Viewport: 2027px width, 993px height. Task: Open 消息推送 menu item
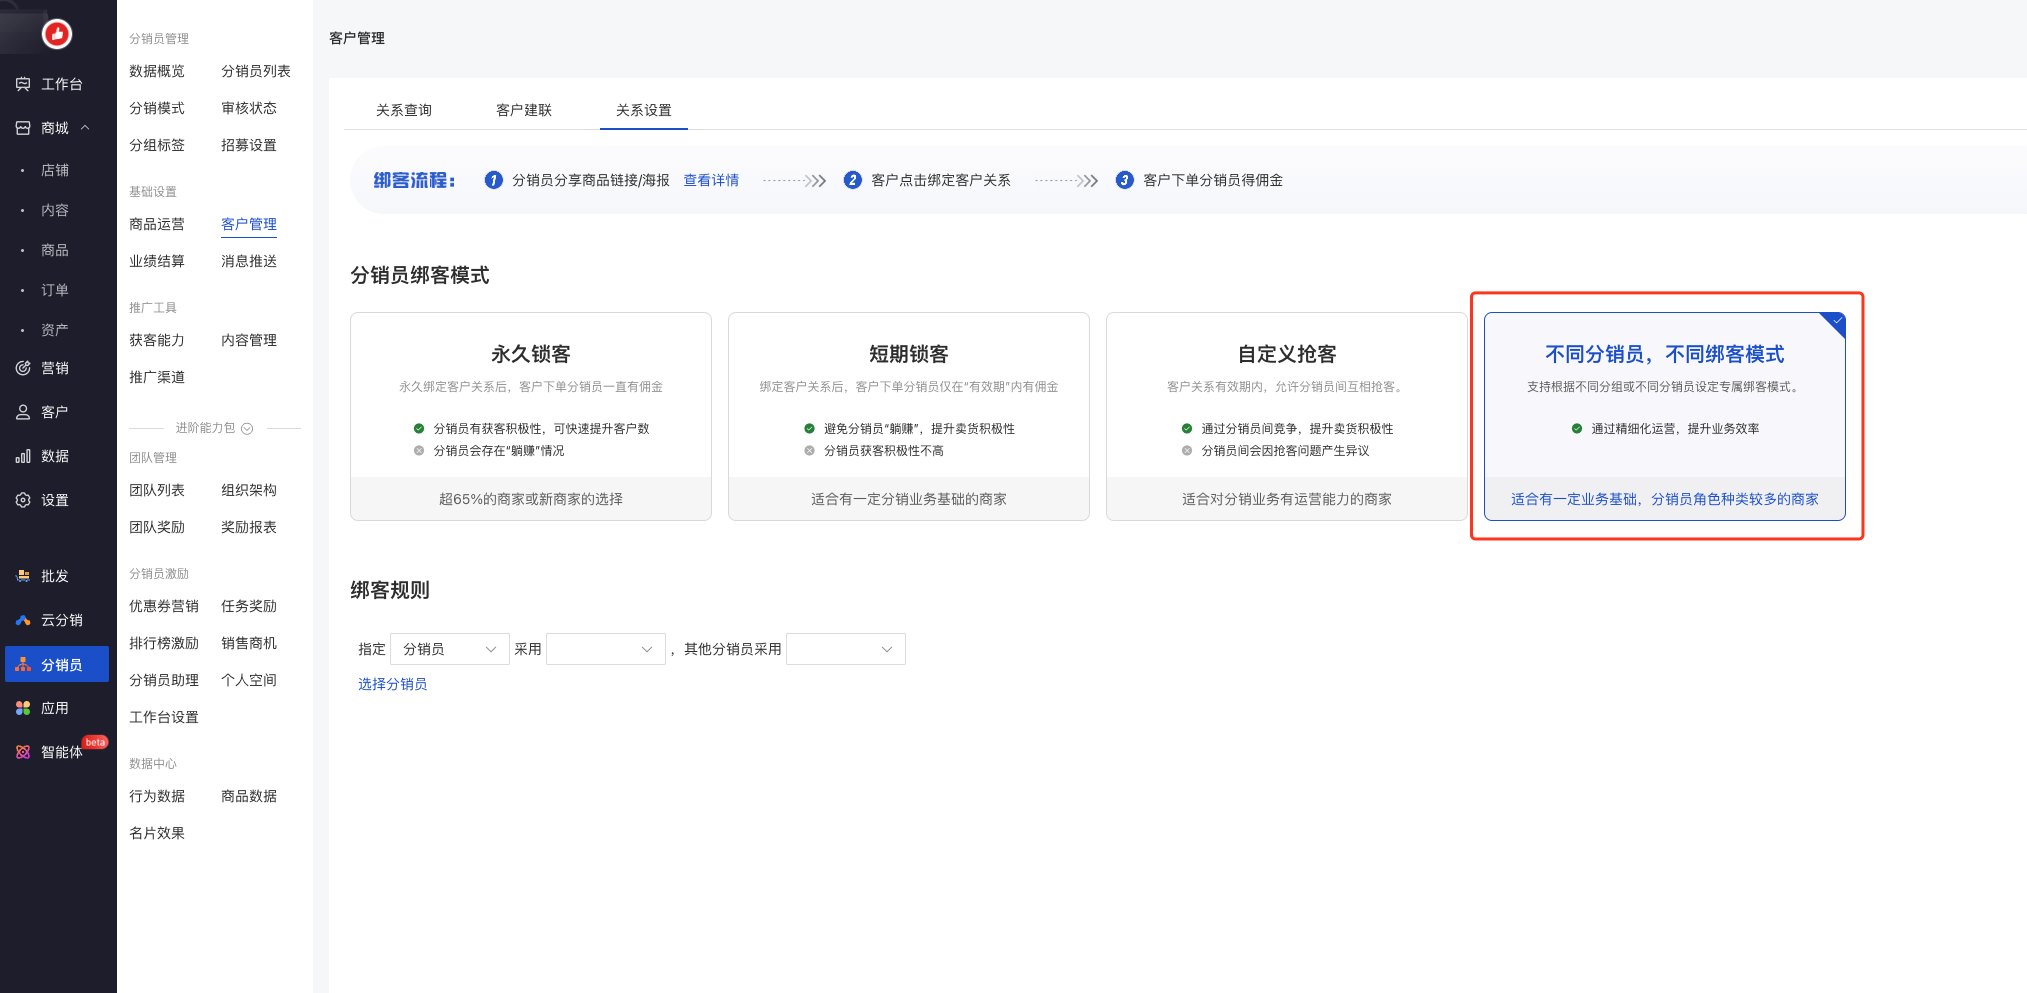coord(249,261)
